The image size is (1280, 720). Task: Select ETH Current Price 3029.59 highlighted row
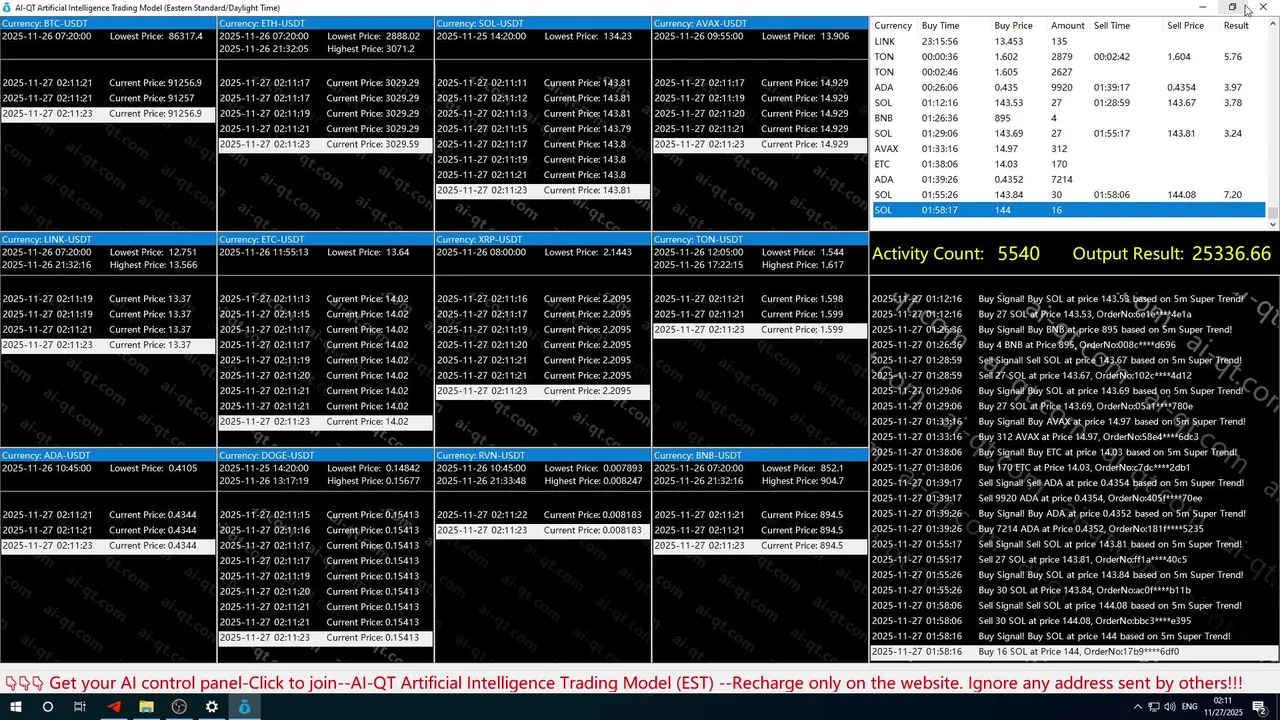pos(325,145)
